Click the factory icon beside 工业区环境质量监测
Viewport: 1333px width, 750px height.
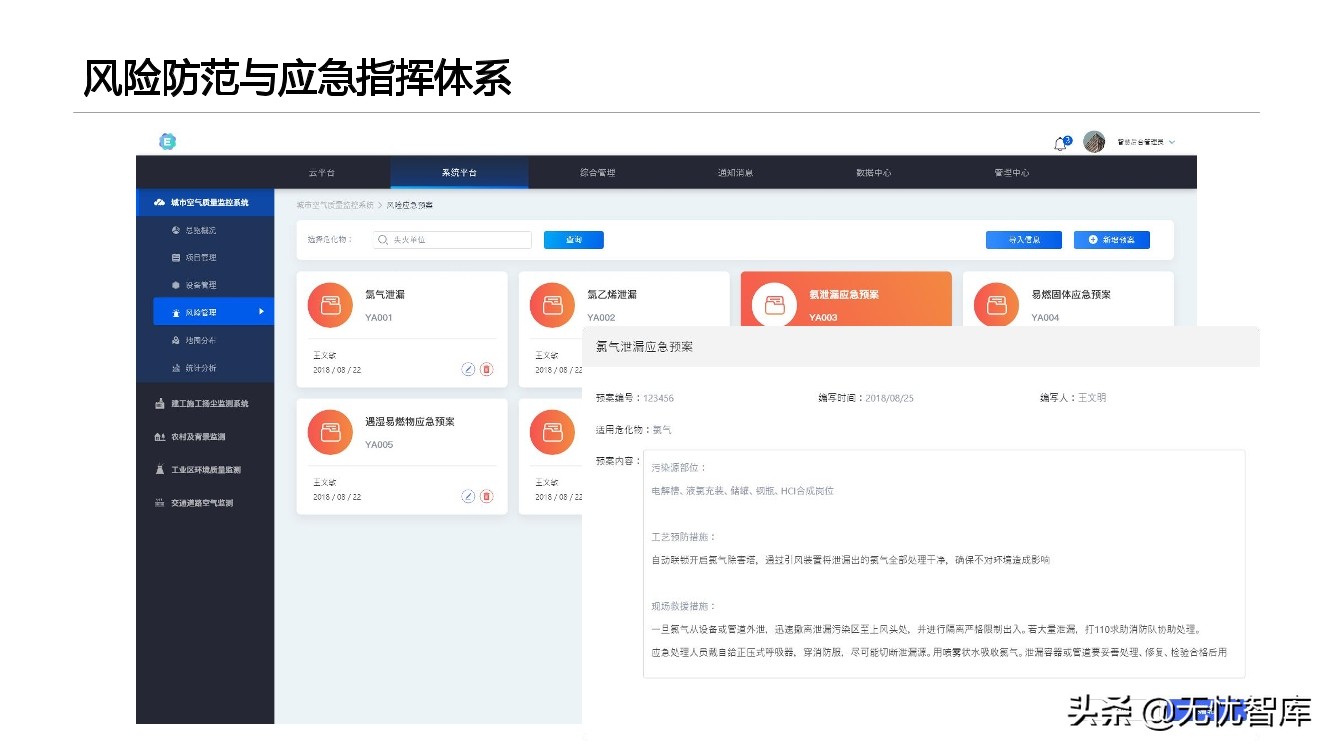[x=159, y=470]
